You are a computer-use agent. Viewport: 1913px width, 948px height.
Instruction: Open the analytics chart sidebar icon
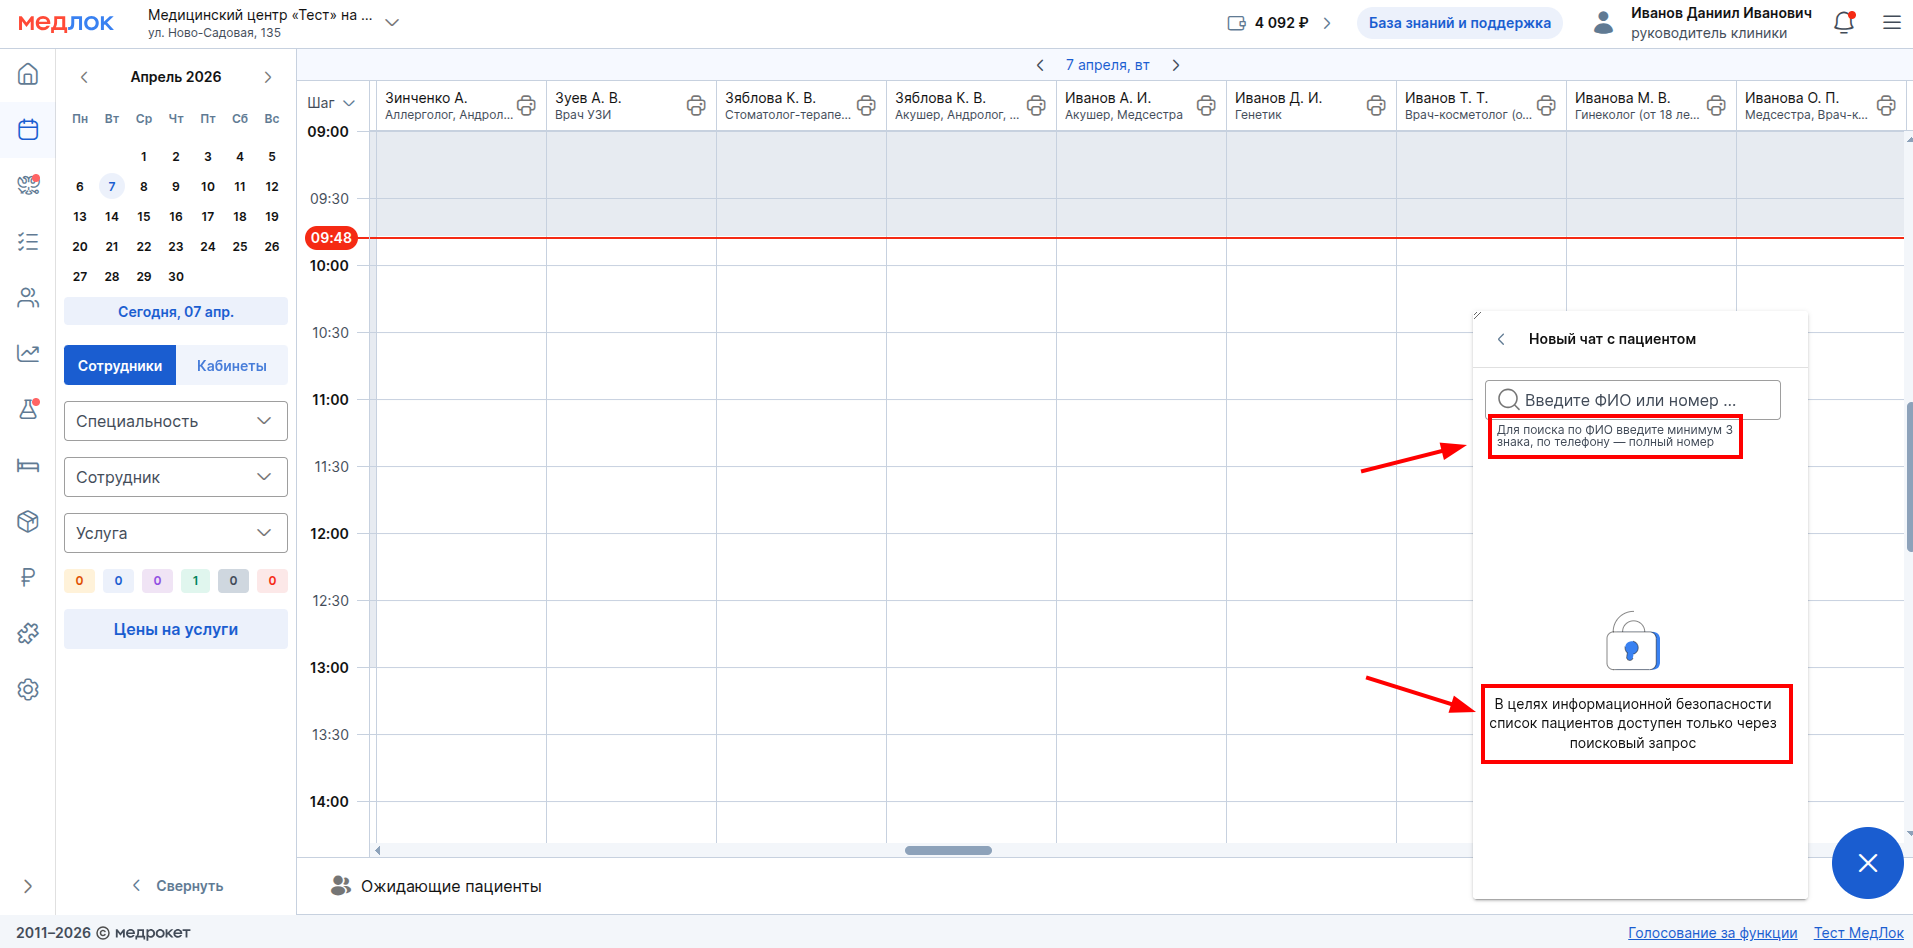tap(28, 353)
